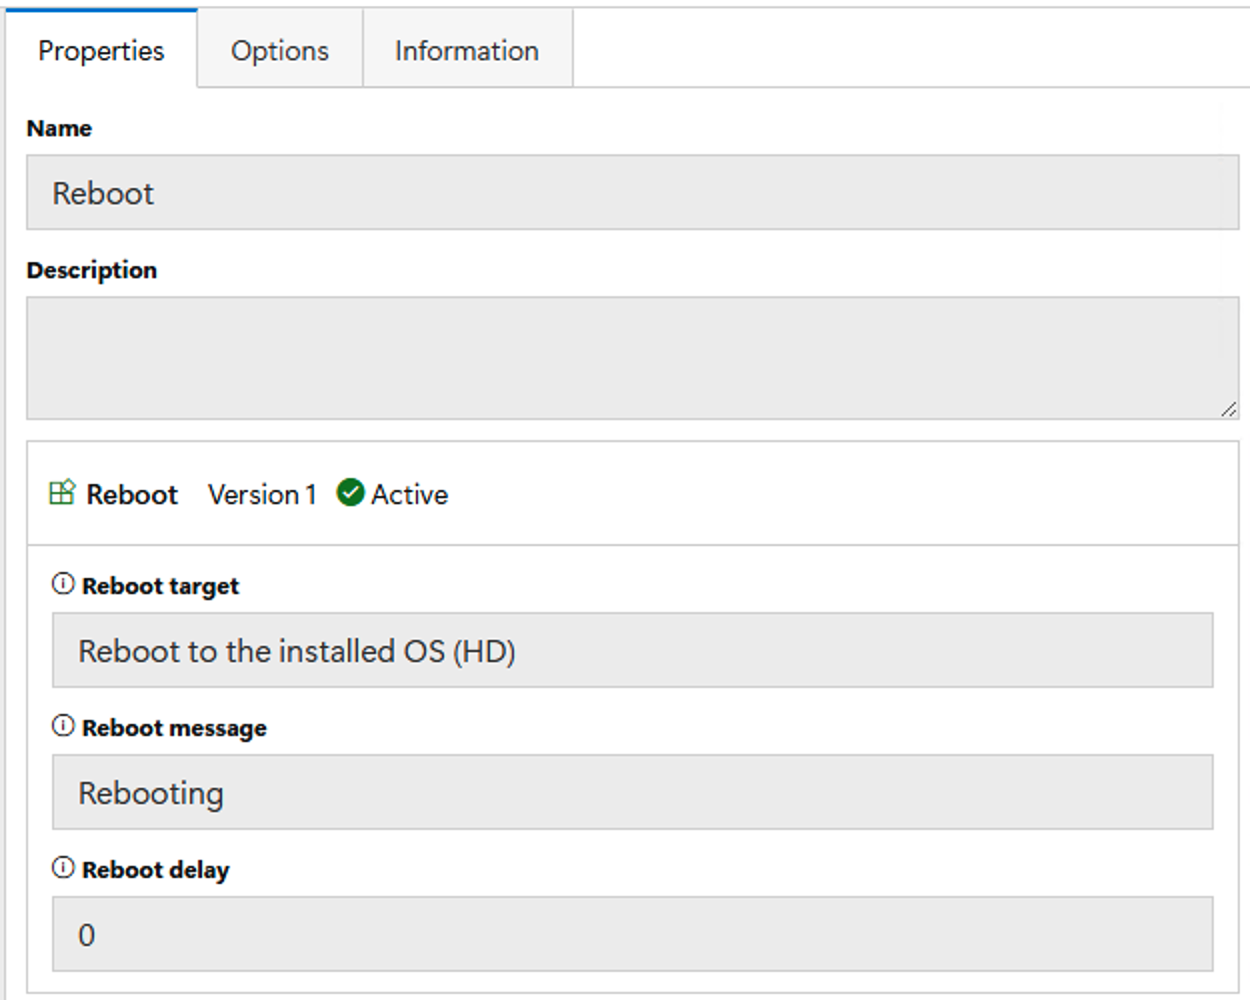Screen dimensions: 1250x1000
Task: Click the Reboot target label
Action: (160, 586)
